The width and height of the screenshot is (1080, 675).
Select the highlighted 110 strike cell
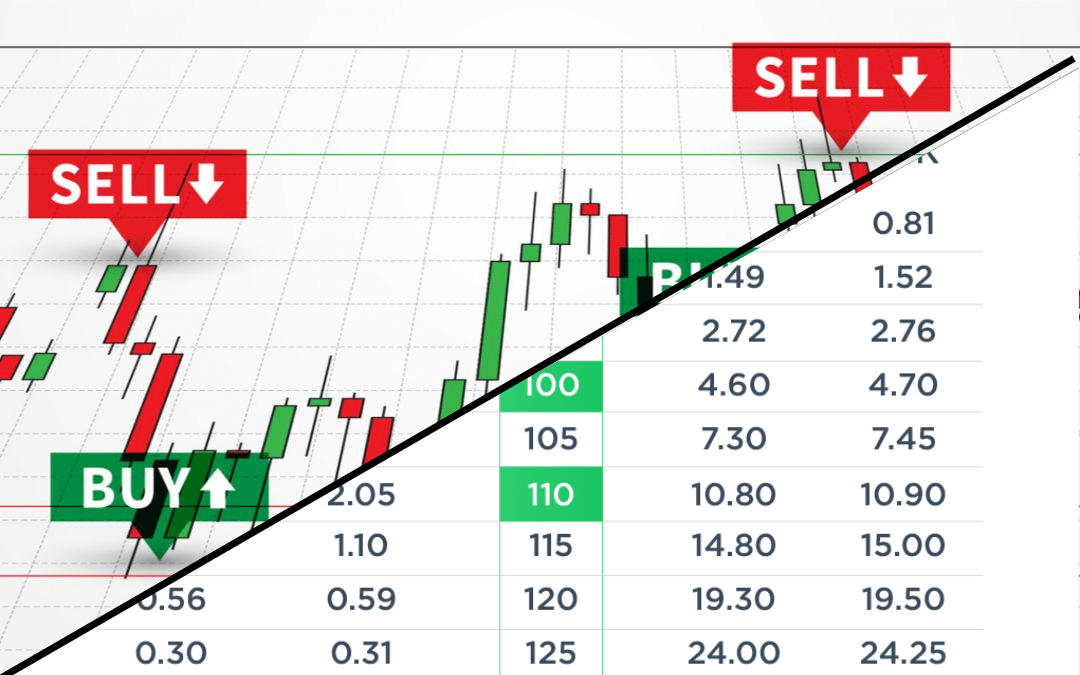coord(551,494)
